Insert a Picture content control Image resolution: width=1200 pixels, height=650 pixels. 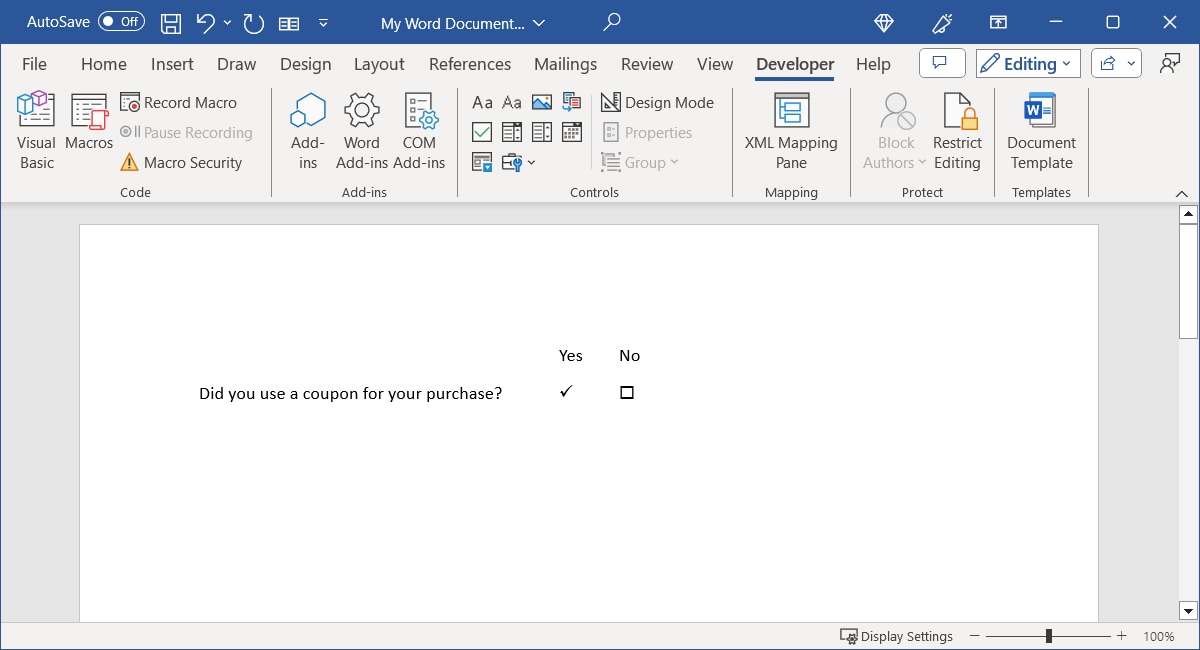[x=541, y=101]
